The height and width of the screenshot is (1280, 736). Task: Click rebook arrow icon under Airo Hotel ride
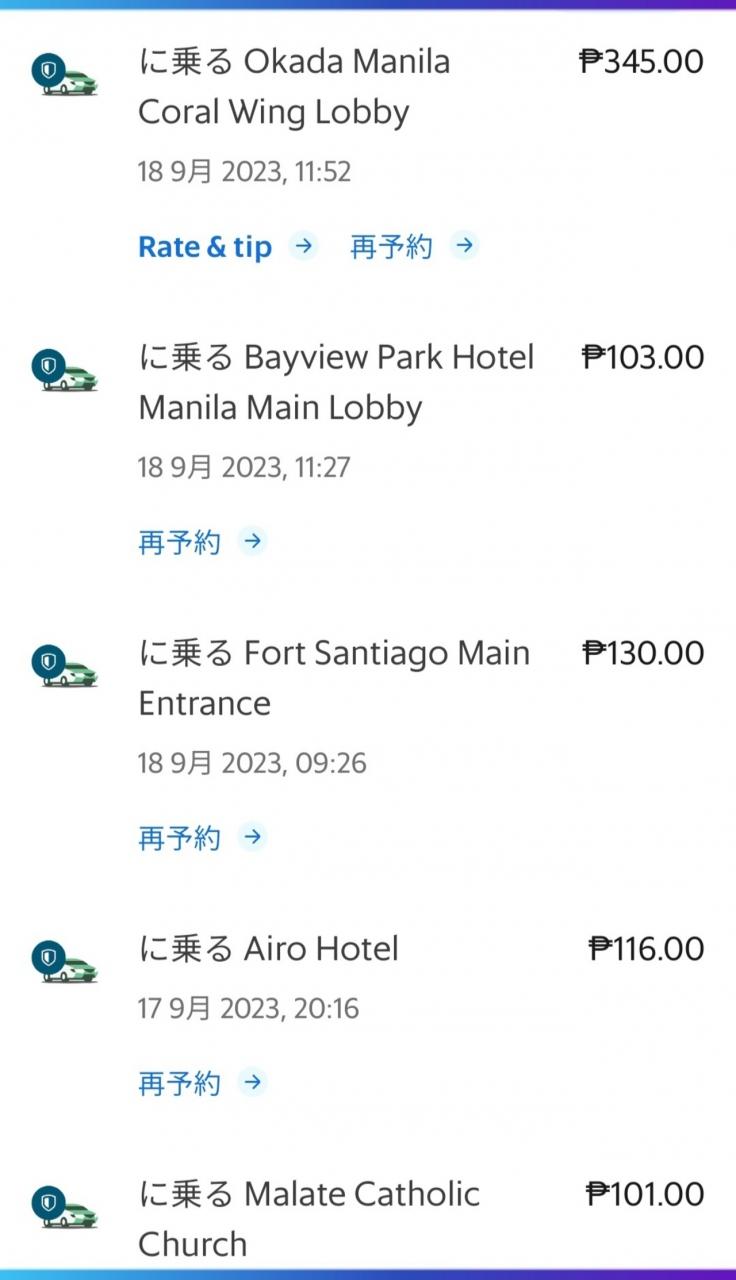254,1082
